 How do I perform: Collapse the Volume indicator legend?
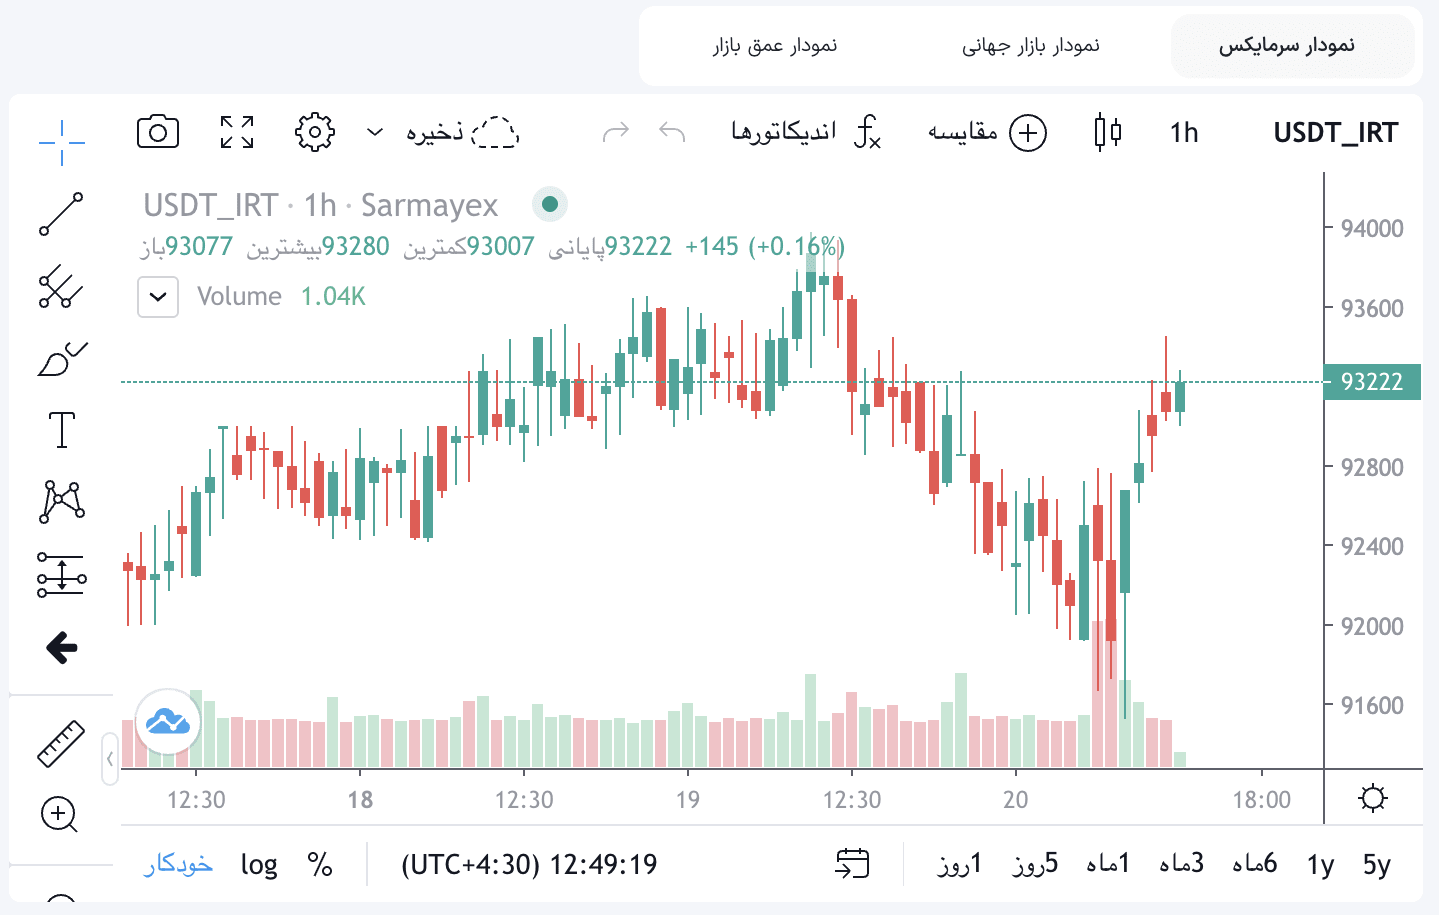158,297
